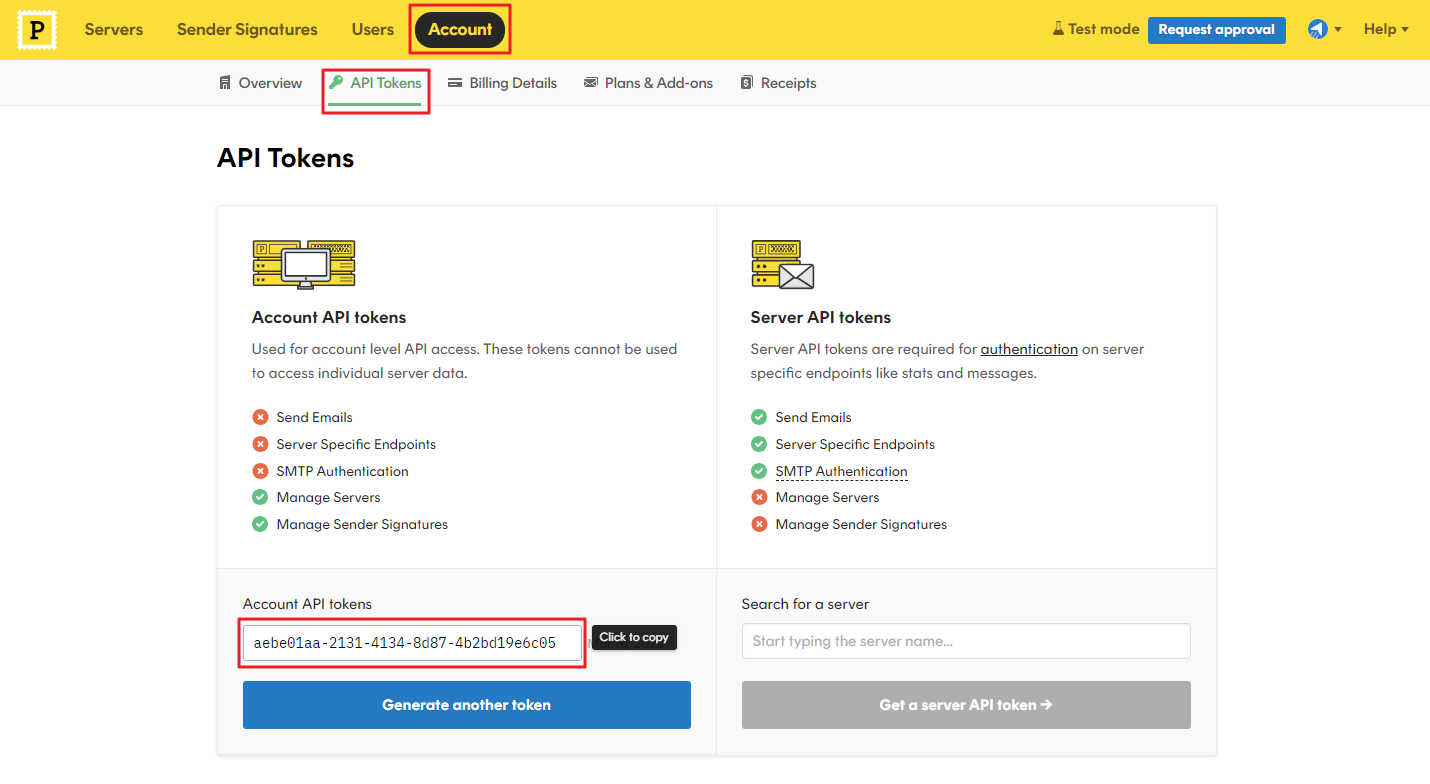Focus the server name search field
The height and width of the screenshot is (784, 1430).
coord(966,641)
